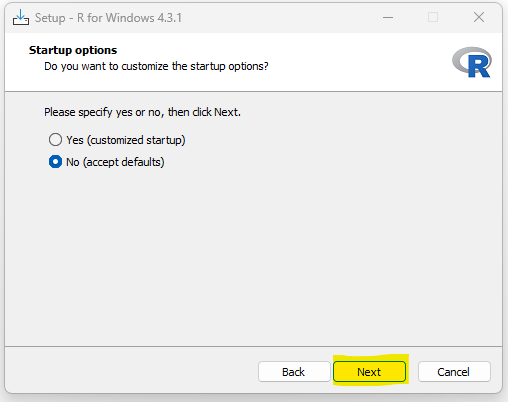This screenshot has height=402, width=508.
Task: Click the 'Setup - R for Windows 4.3.1' title
Action: 108,18
